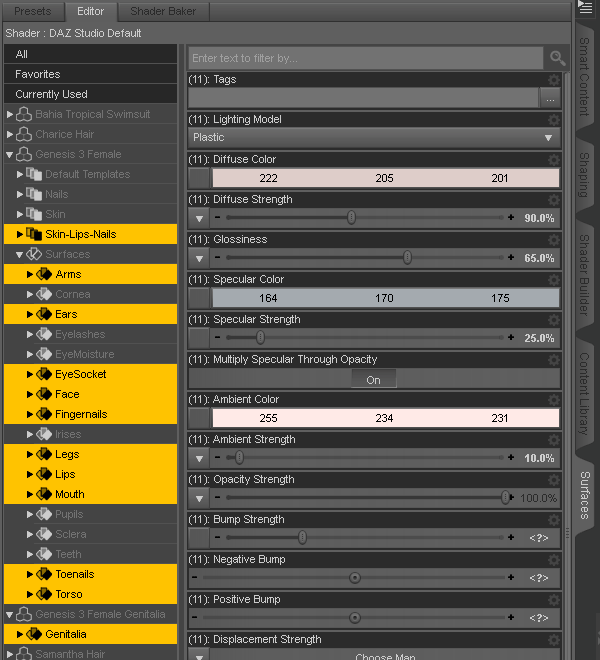
Task: Click the Arms surface icon
Action: point(44,274)
